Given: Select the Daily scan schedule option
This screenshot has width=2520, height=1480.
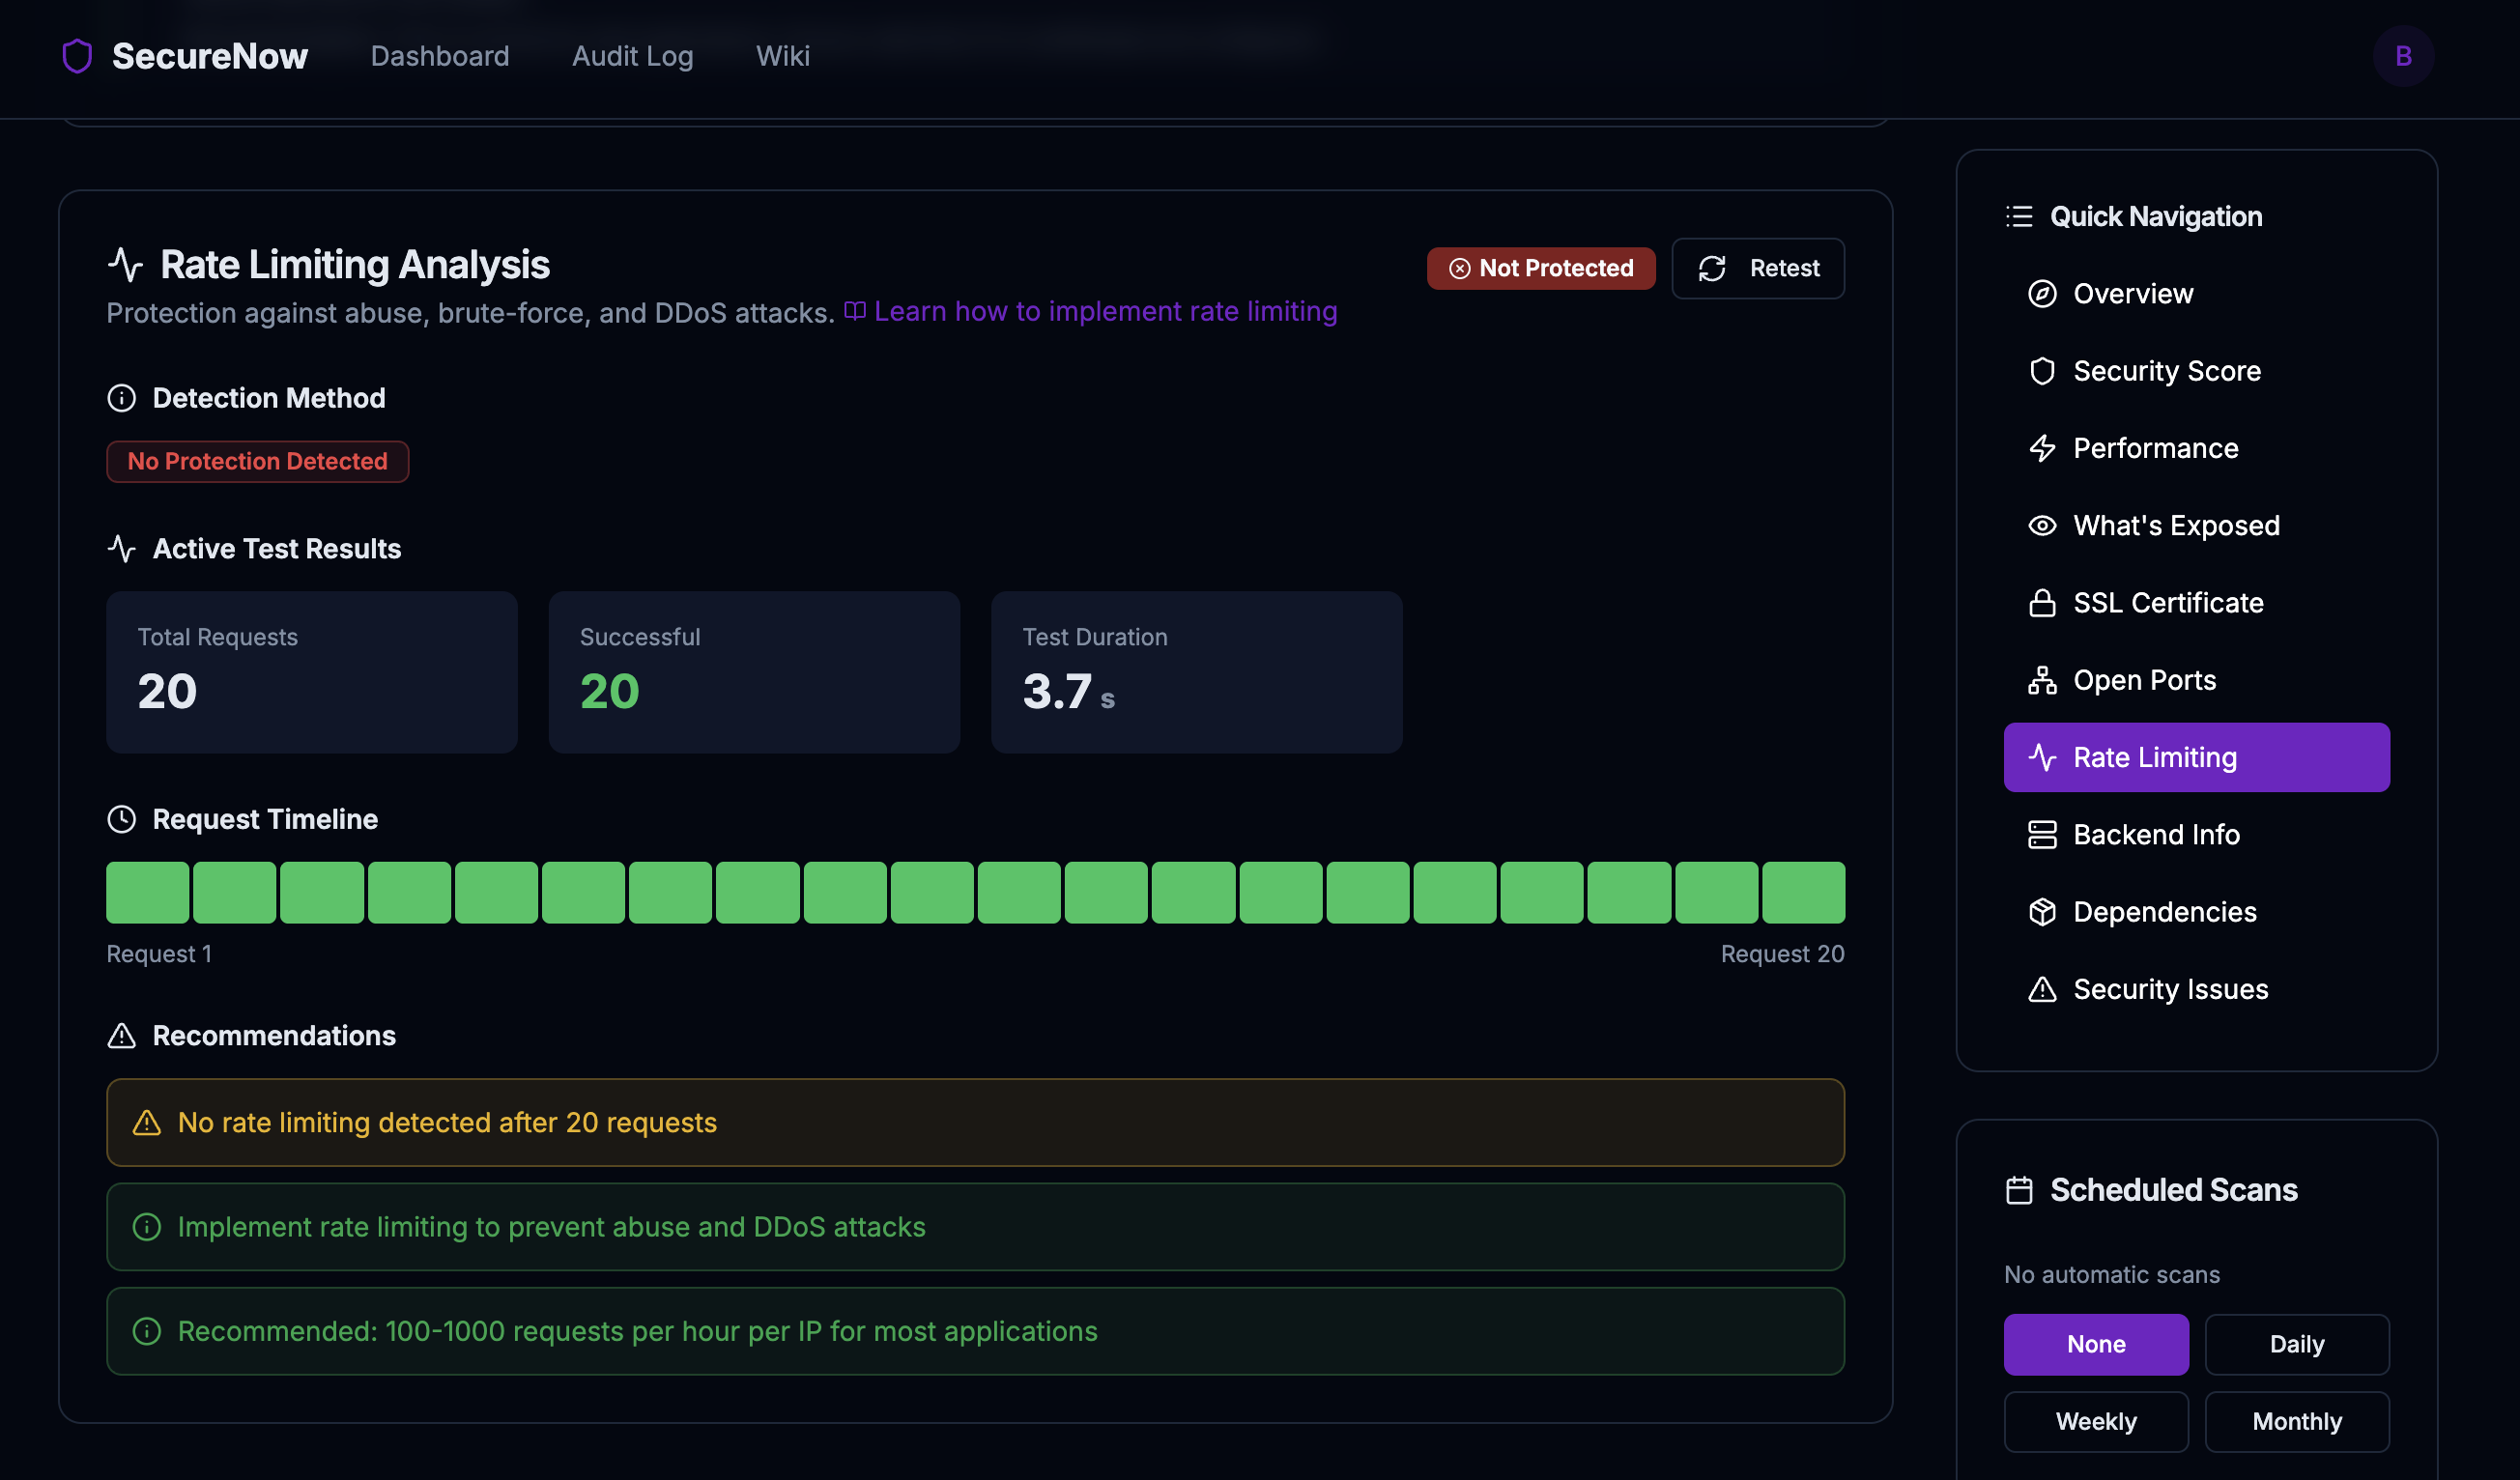Looking at the screenshot, I should click(2297, 1344).
